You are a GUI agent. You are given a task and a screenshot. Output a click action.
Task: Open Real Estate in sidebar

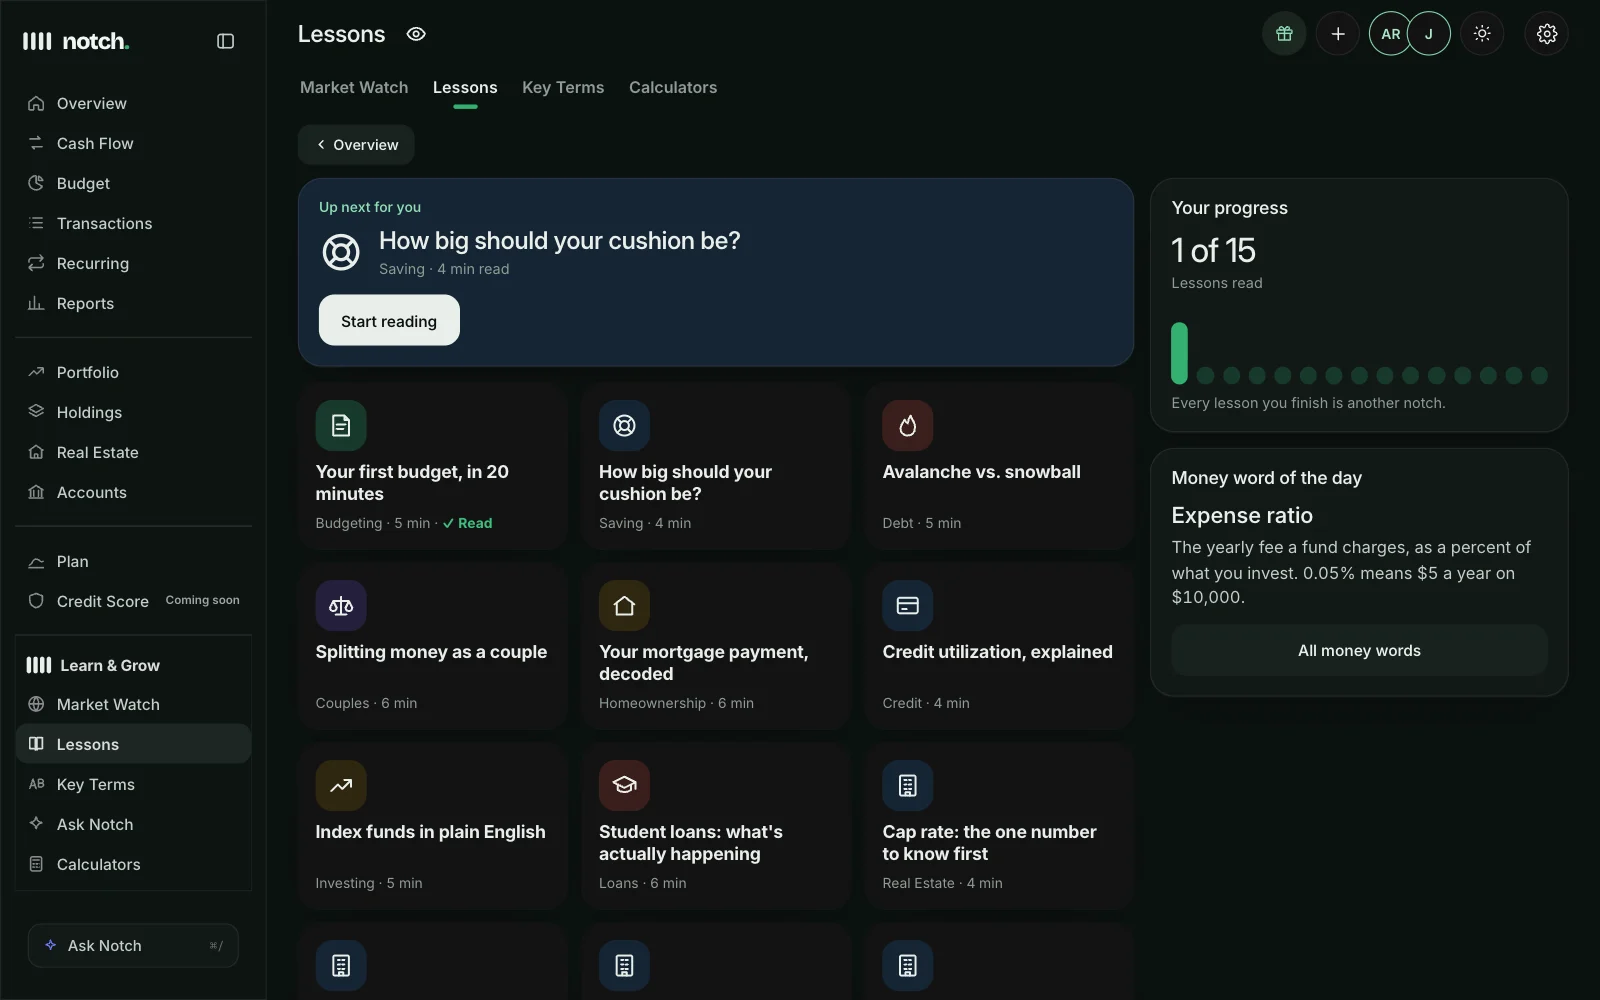(134, 453)
